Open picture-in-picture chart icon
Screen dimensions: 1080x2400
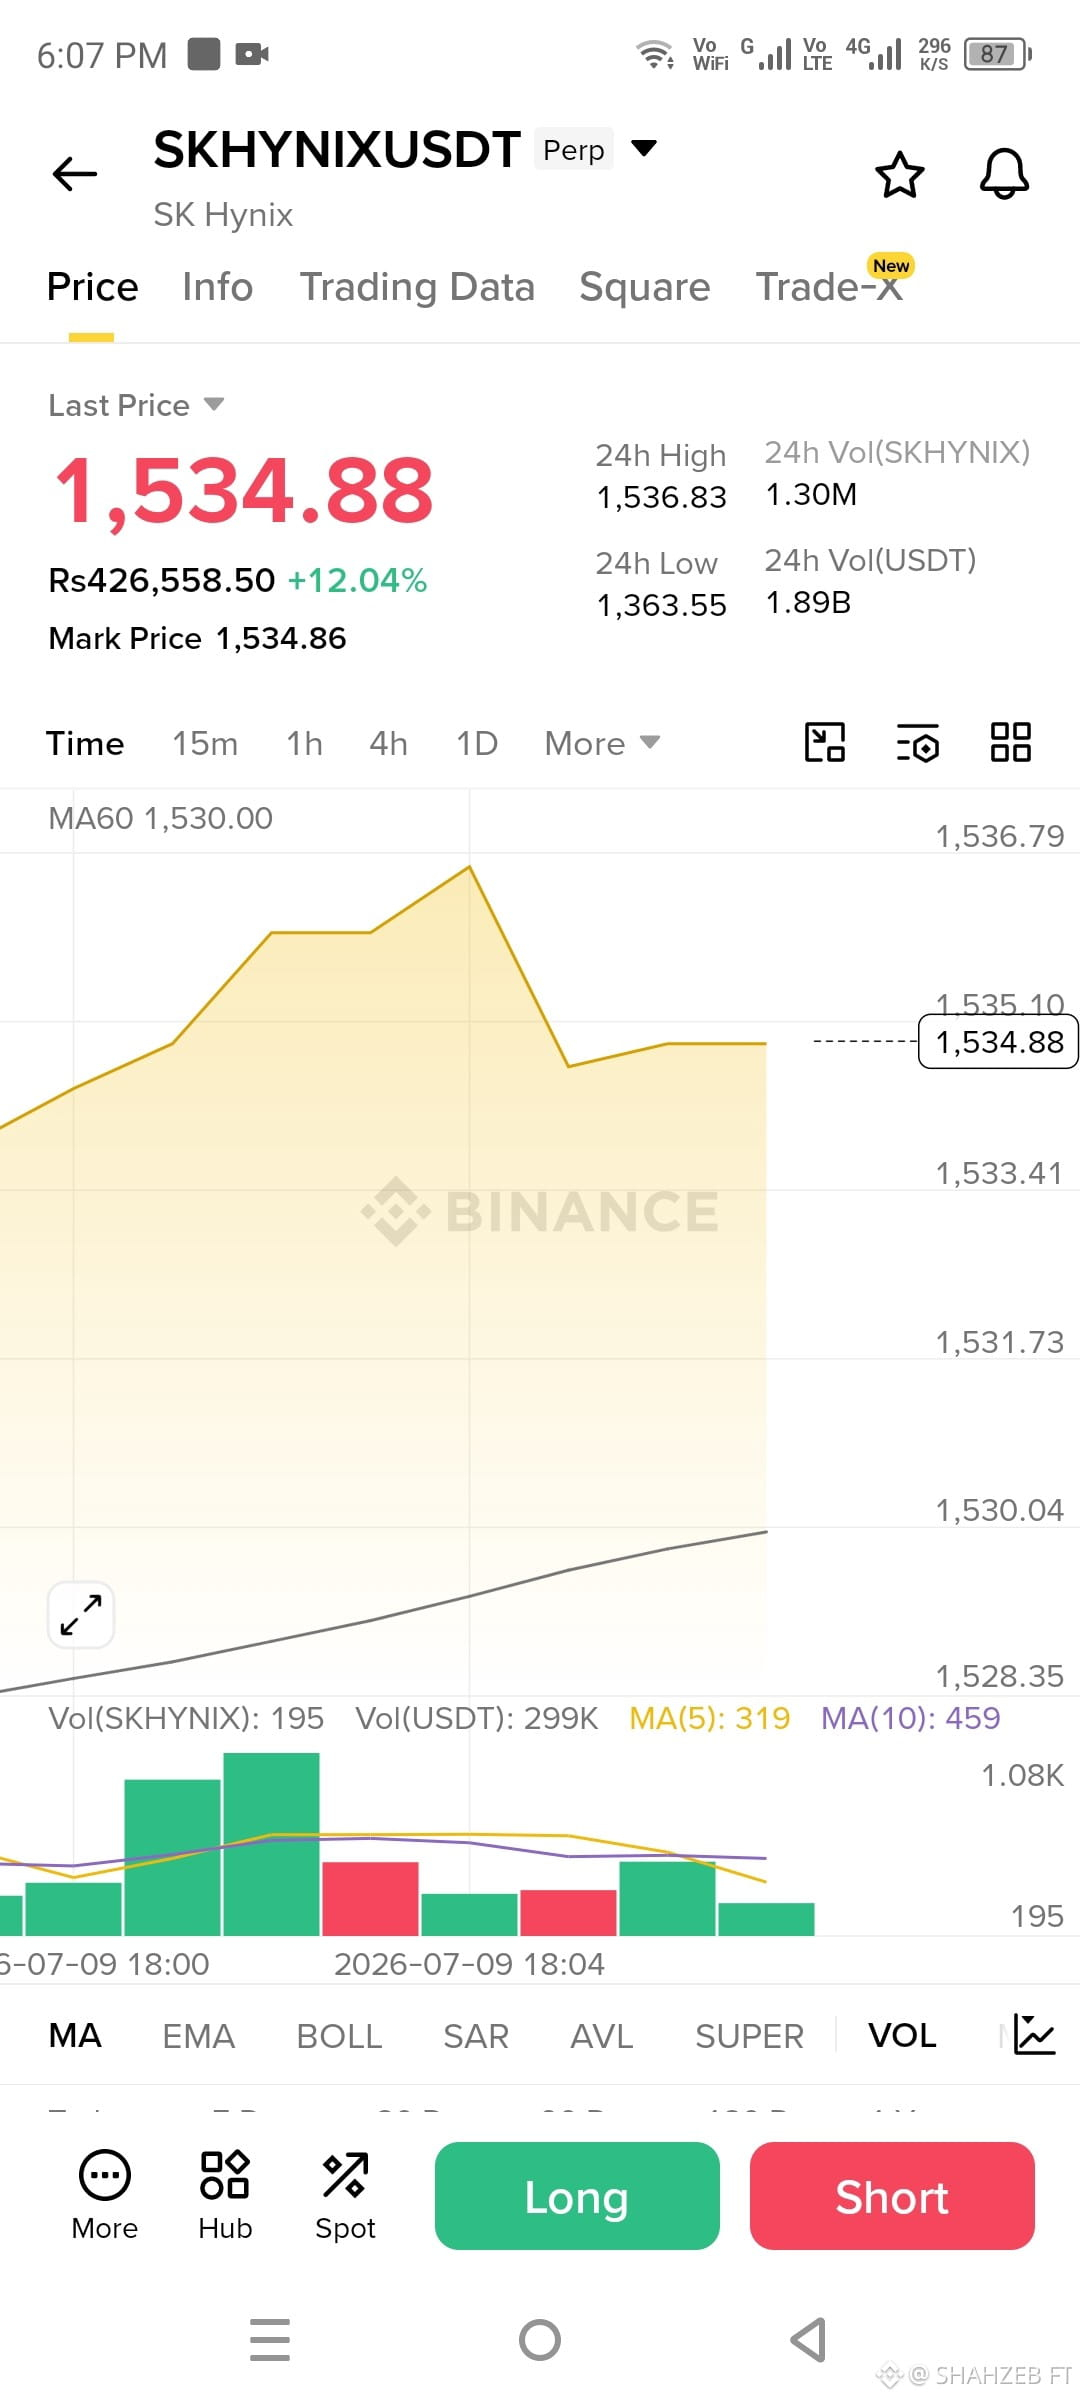click(x=825, y=742)
